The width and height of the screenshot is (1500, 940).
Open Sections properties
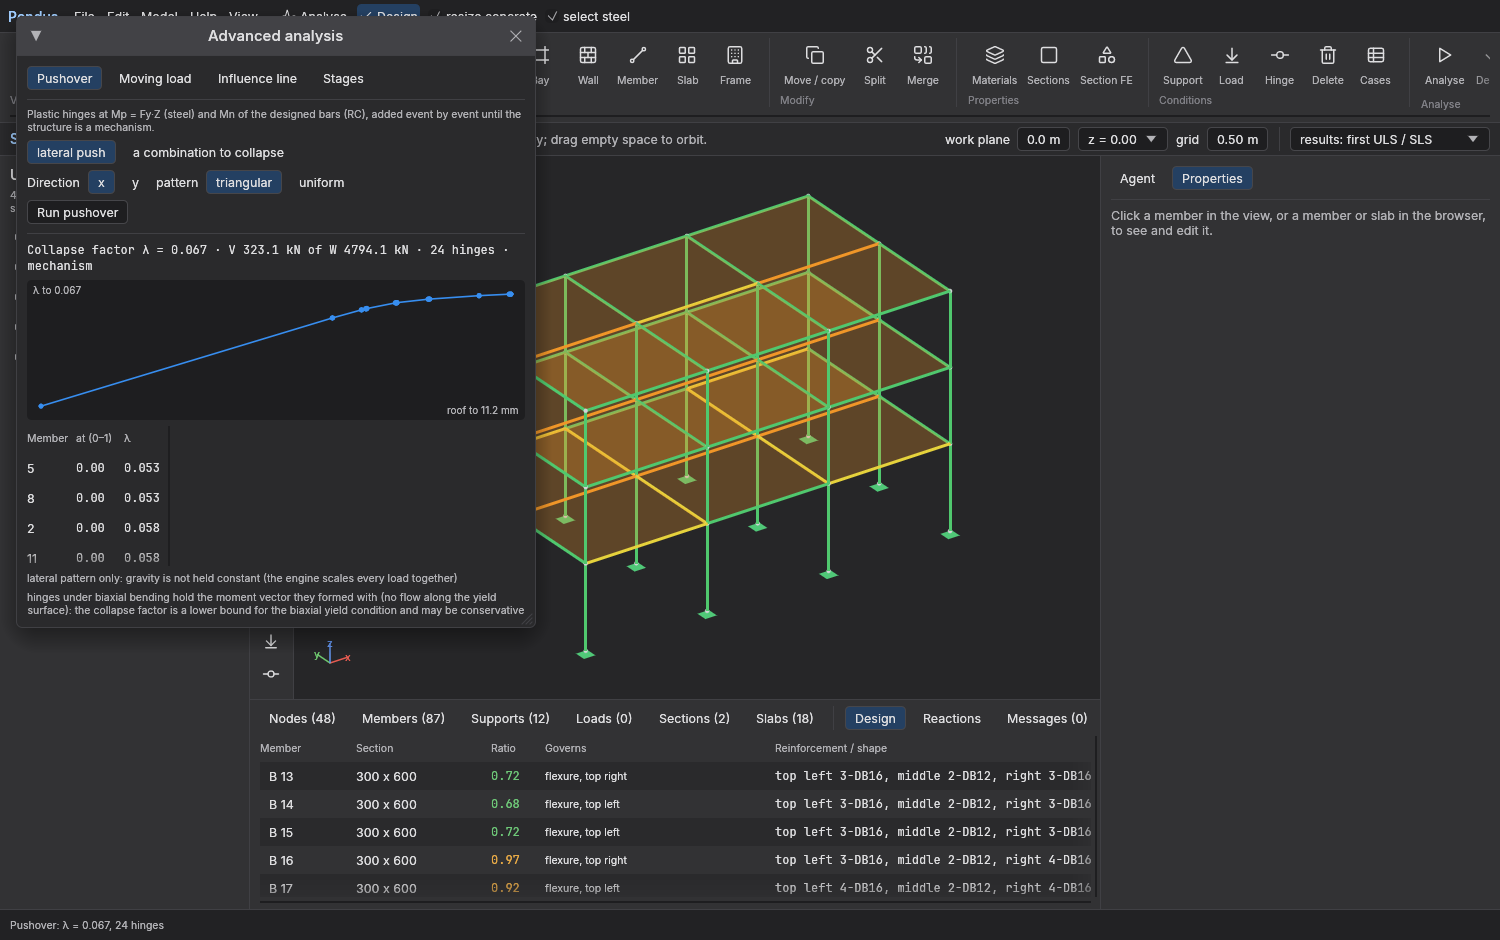(x=1048, y=66)
